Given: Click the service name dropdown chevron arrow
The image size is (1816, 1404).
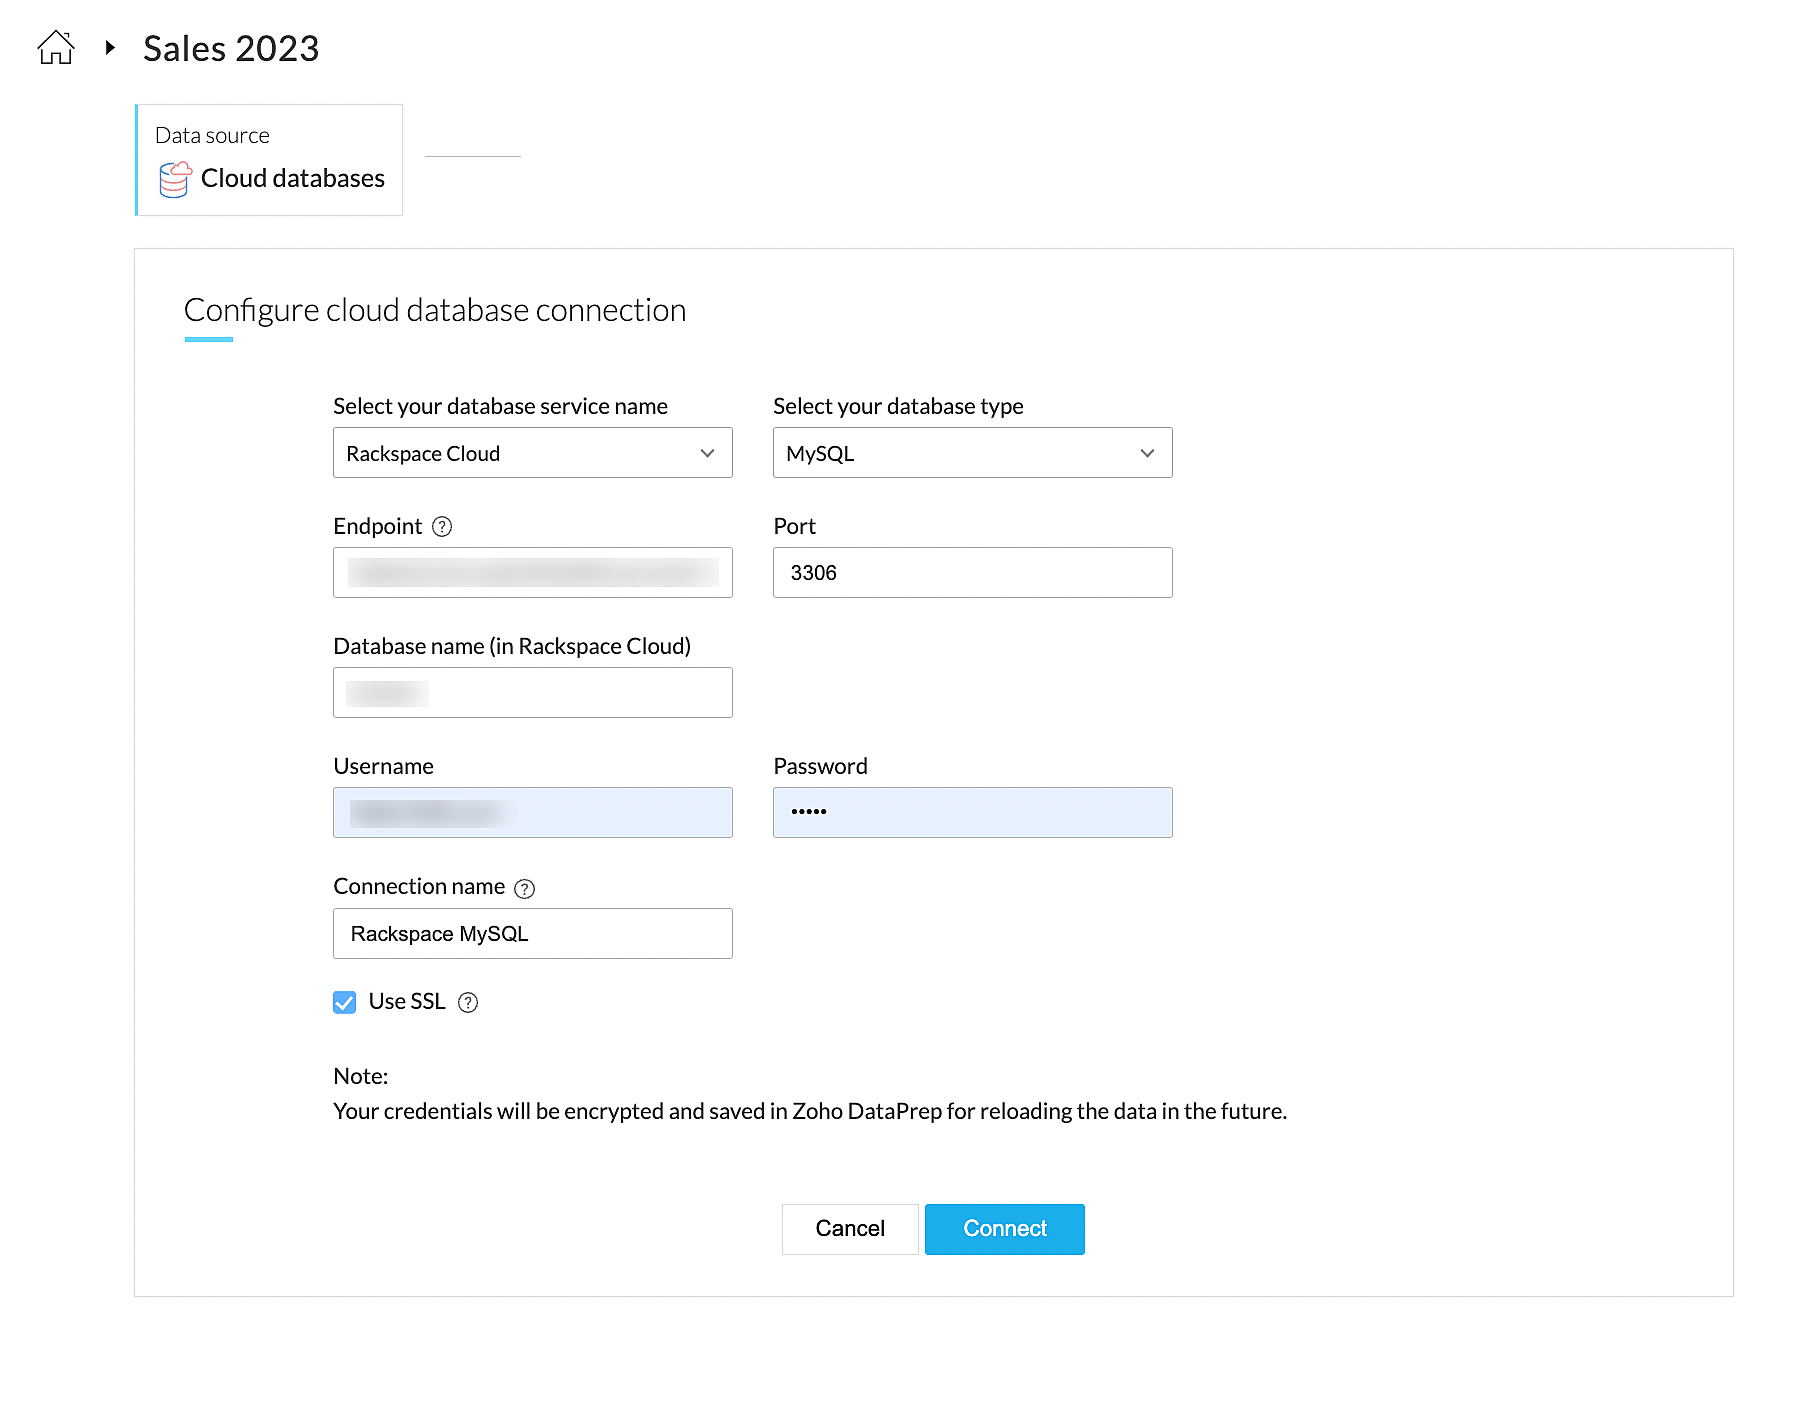Looking at the screenshot, I should [707, 453].
